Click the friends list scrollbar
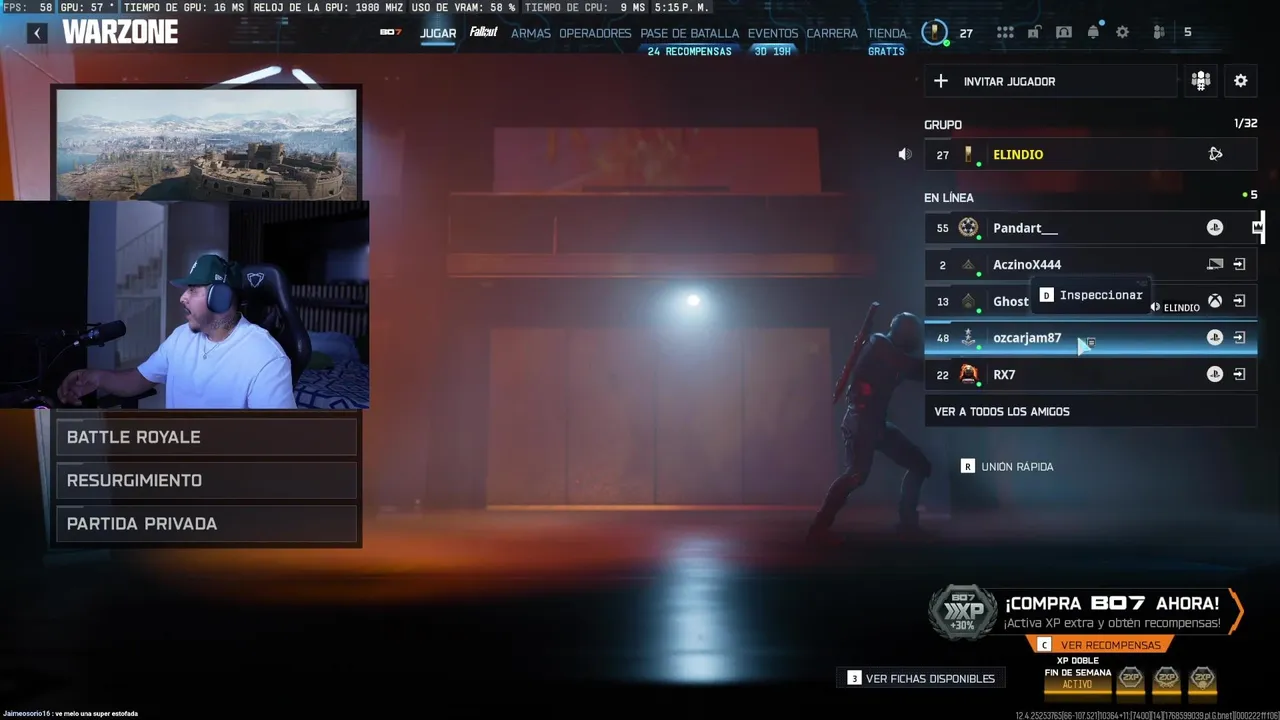The height and width of the screenshot is (720, 1280). [1263, 228]
